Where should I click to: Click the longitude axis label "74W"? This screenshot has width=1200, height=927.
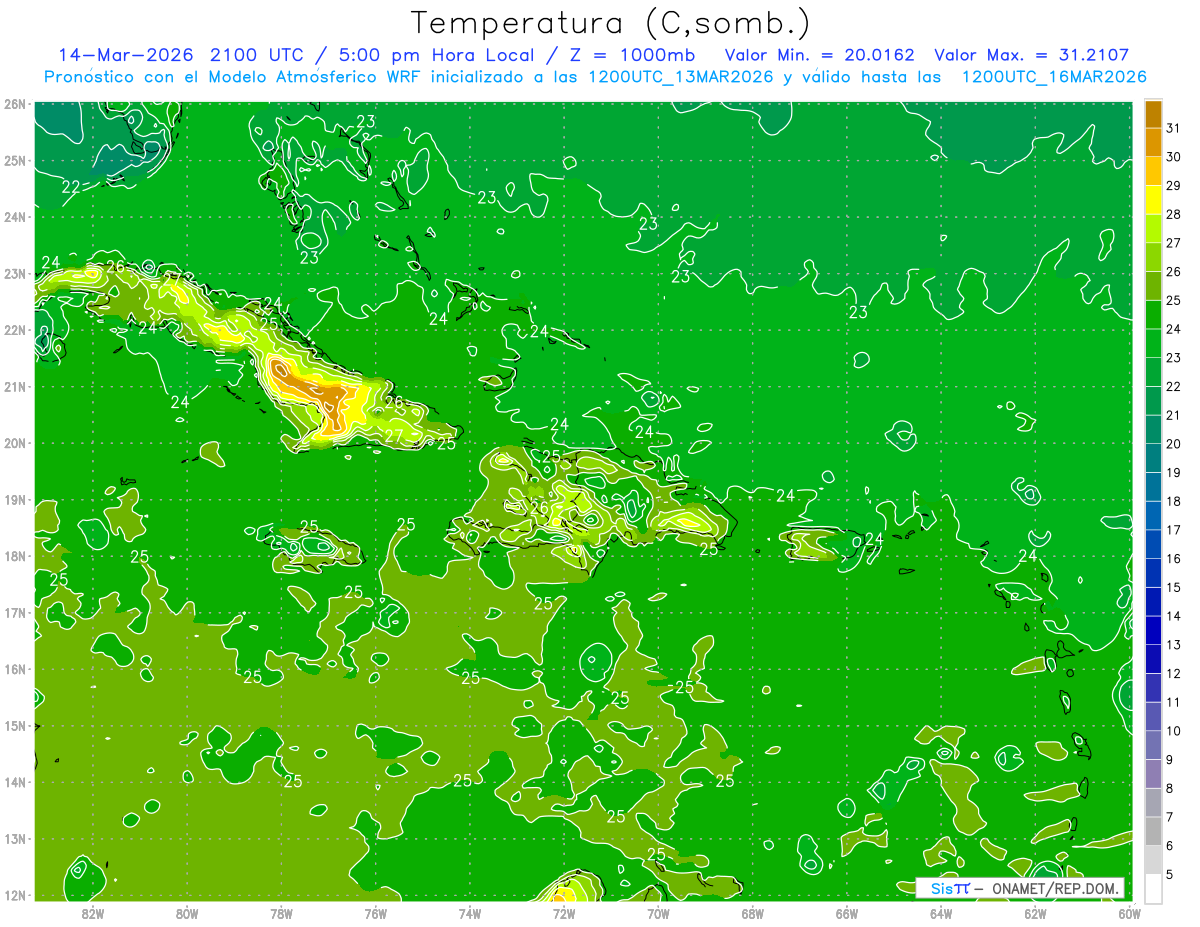[x=469, y=913]
